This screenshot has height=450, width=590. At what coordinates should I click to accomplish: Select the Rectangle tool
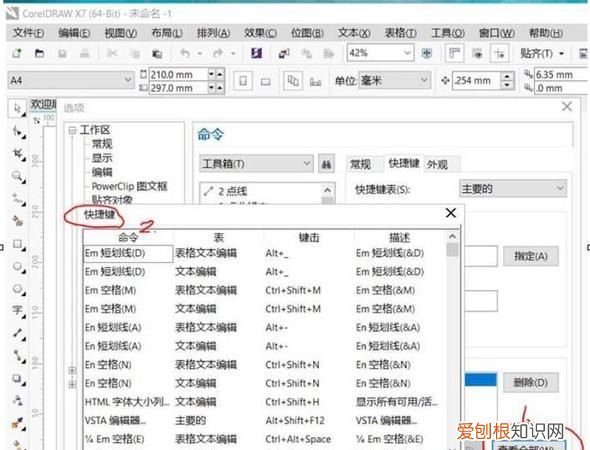click(17, 244)
